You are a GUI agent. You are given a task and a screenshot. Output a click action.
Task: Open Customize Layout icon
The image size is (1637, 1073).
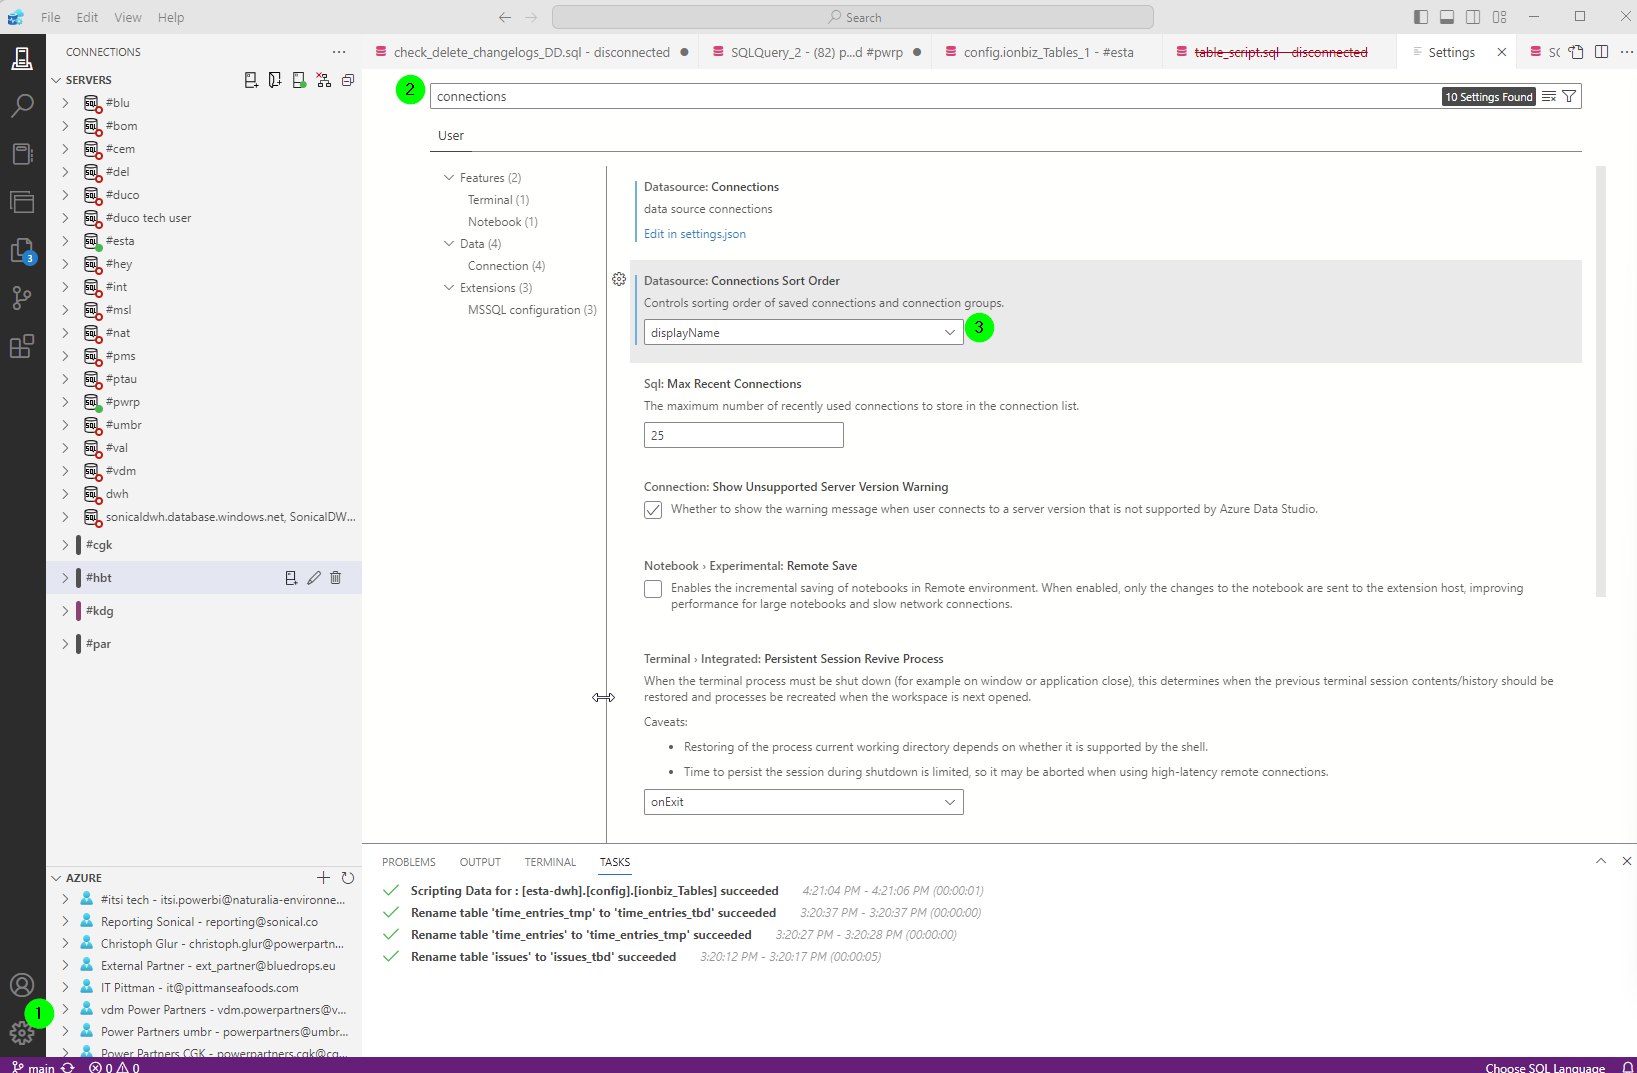pyautogui.click(x=1499, y=17)
